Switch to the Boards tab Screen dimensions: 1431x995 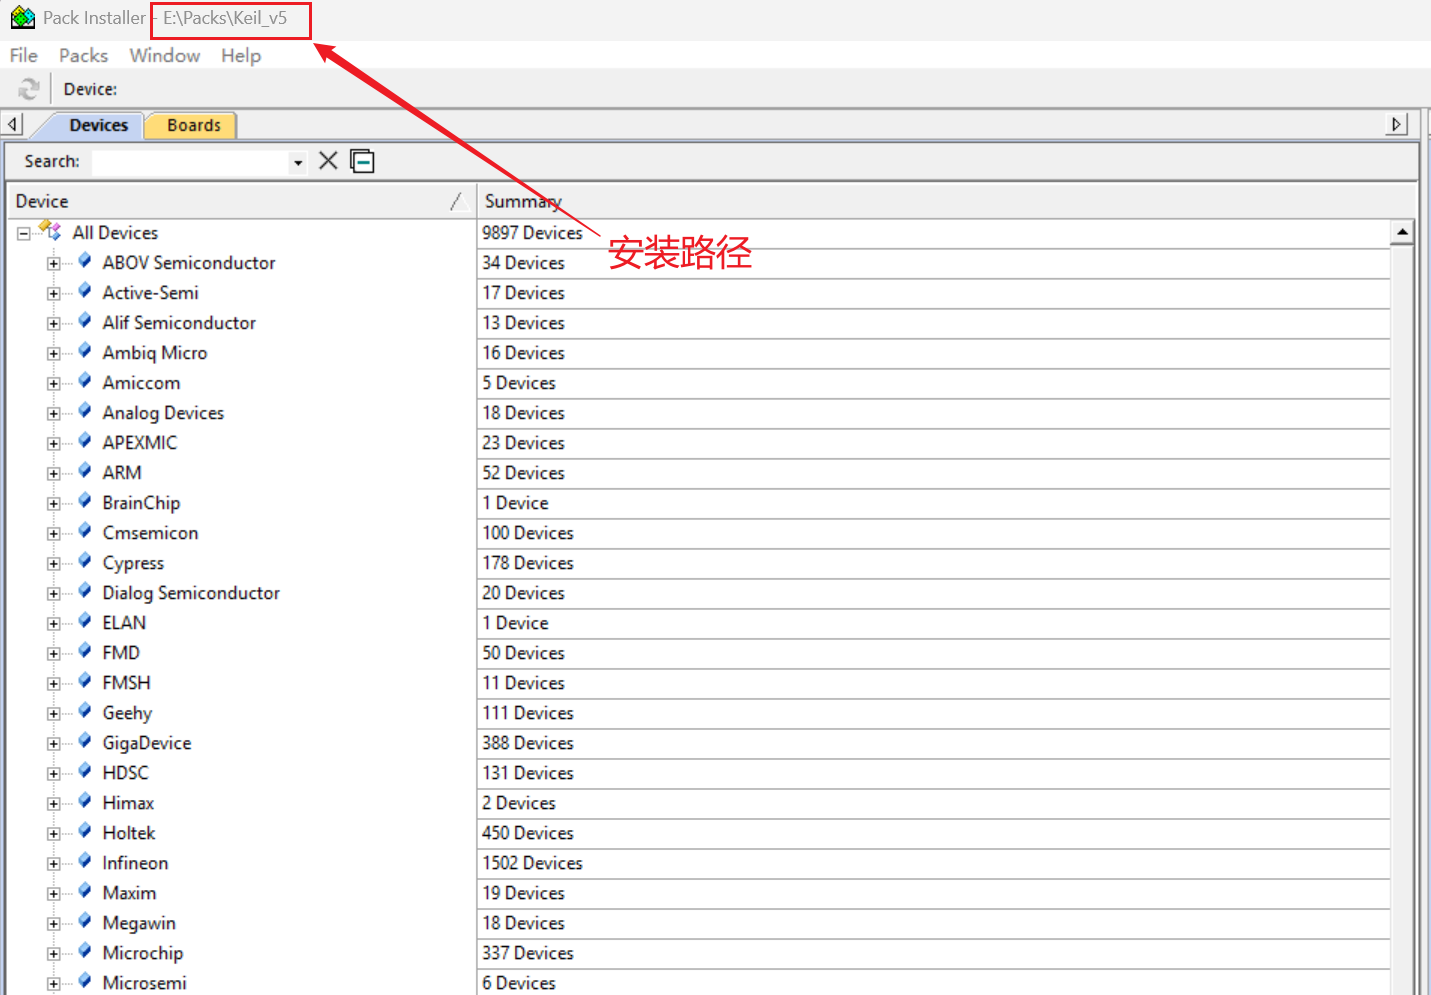[194, 125]
